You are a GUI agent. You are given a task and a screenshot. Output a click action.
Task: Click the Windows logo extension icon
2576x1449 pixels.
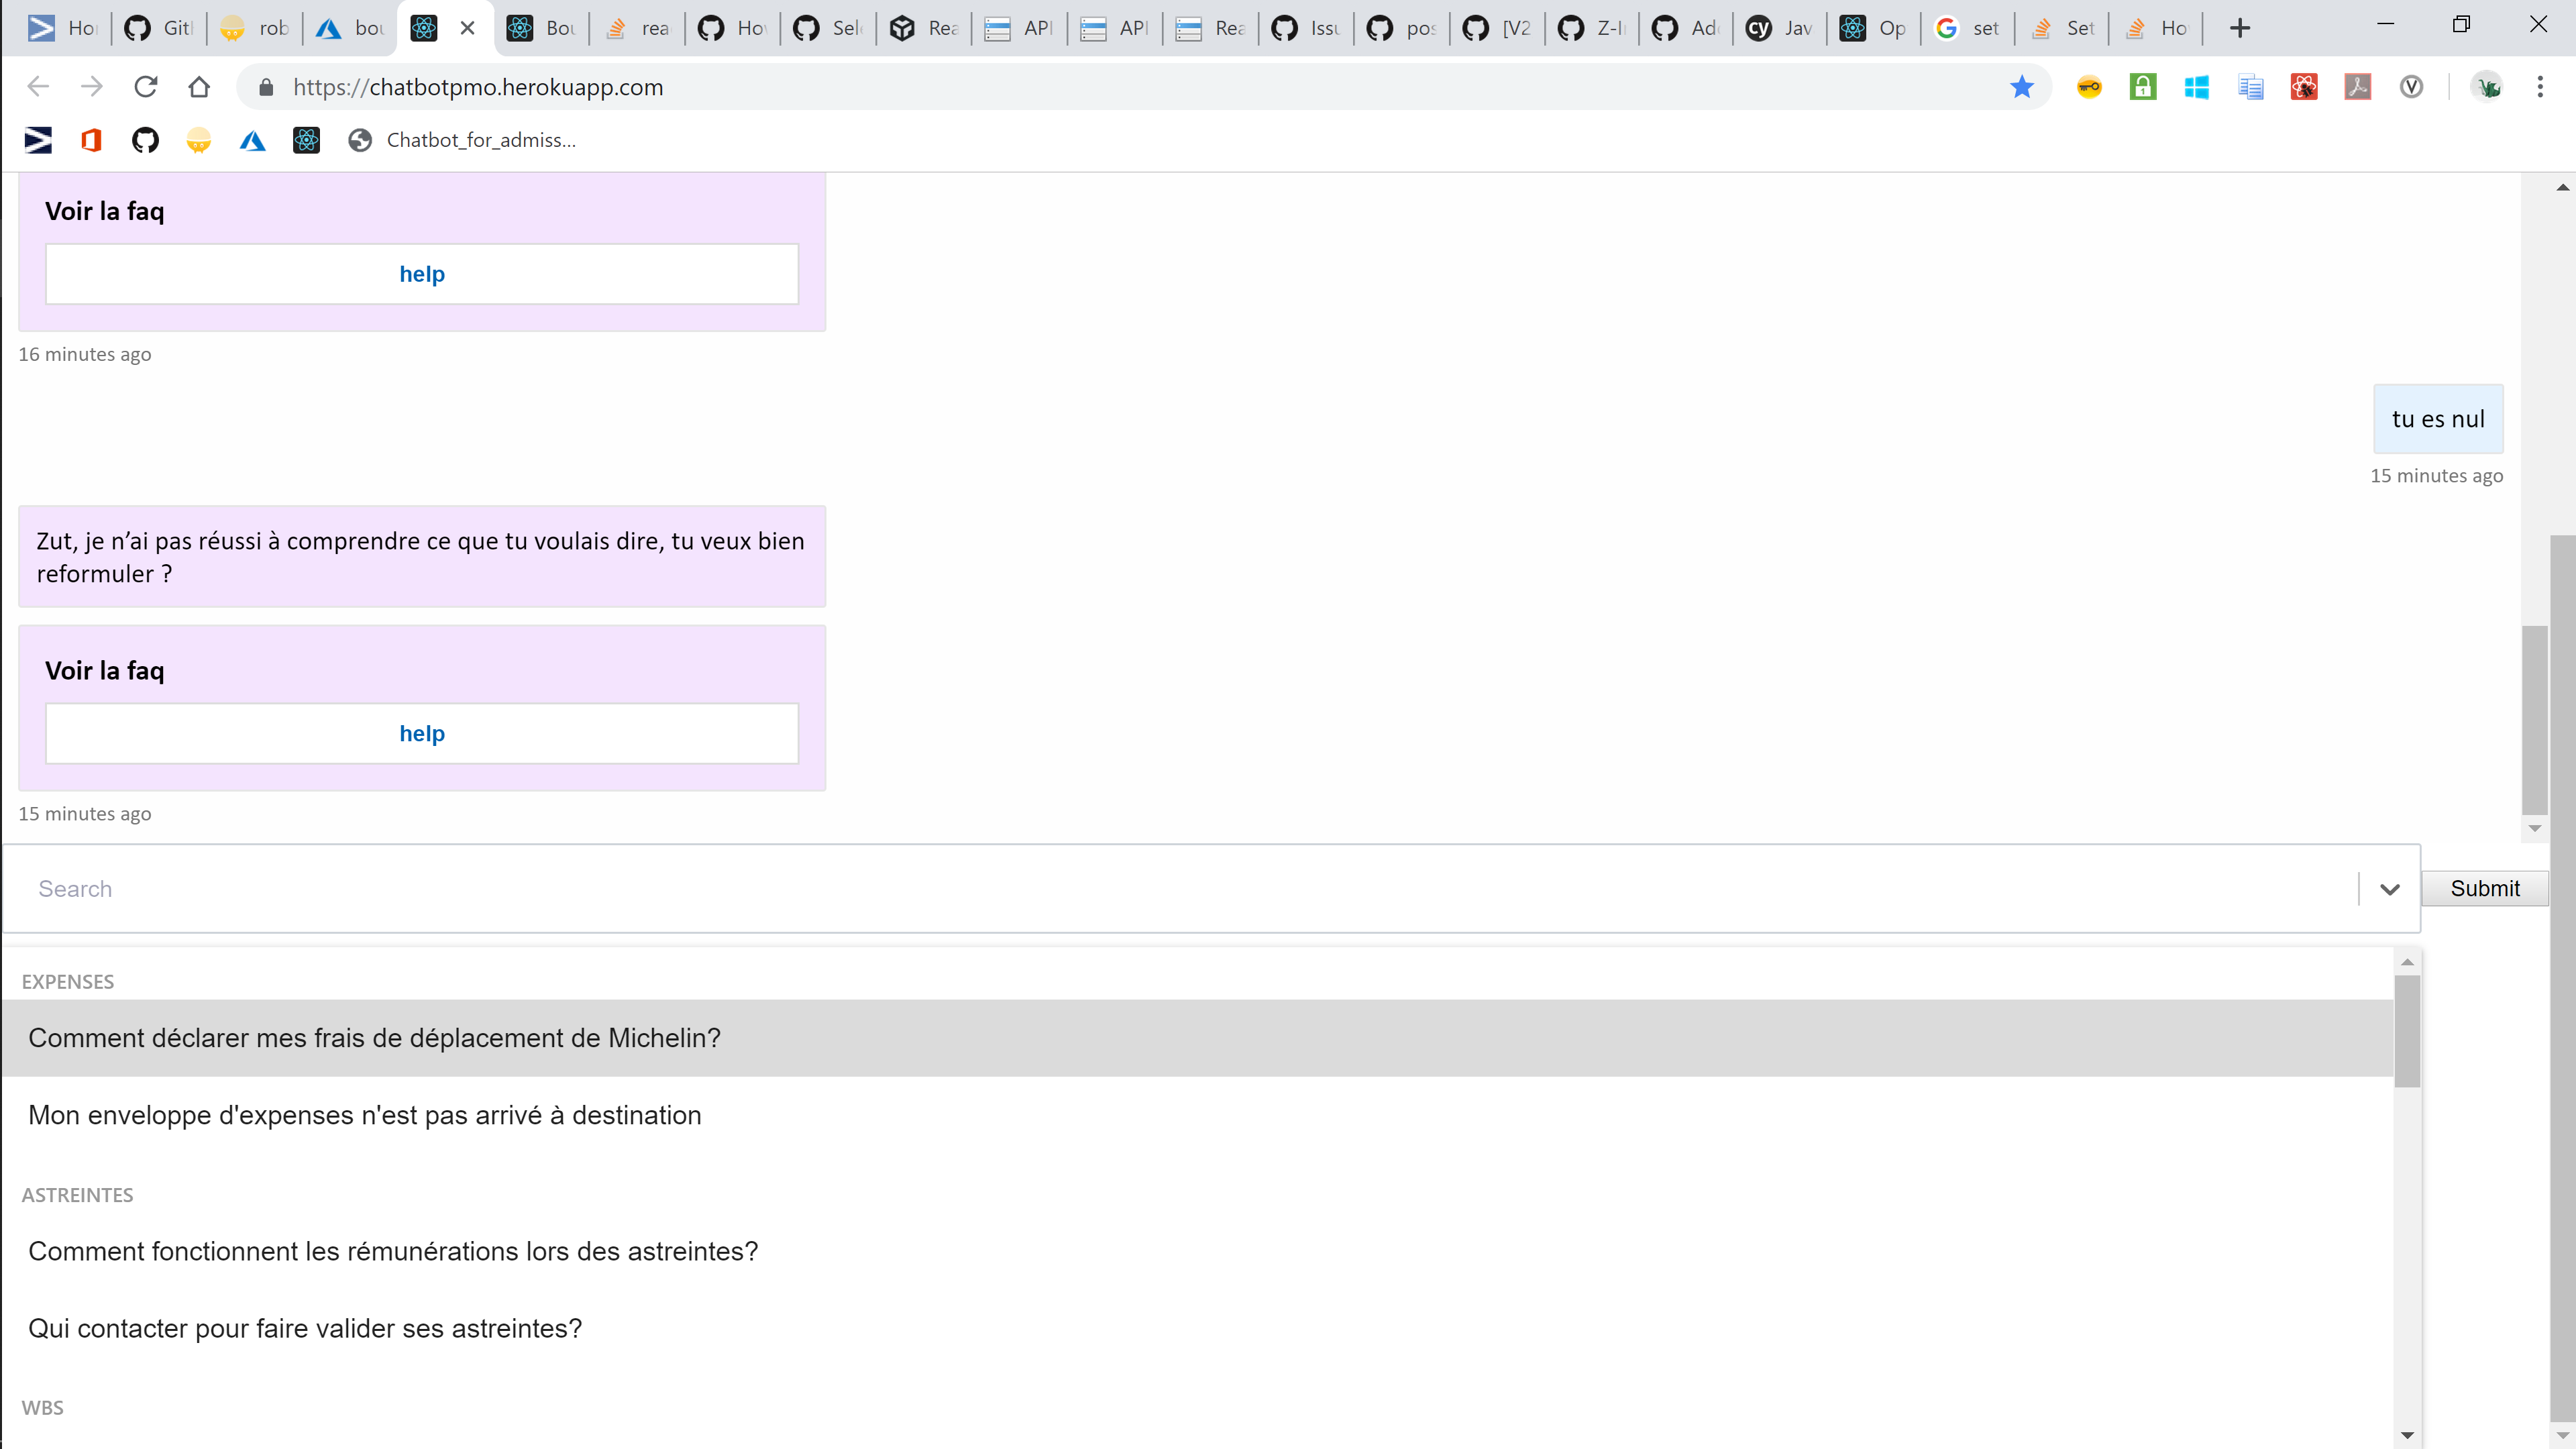click(x=2196, y=87)
